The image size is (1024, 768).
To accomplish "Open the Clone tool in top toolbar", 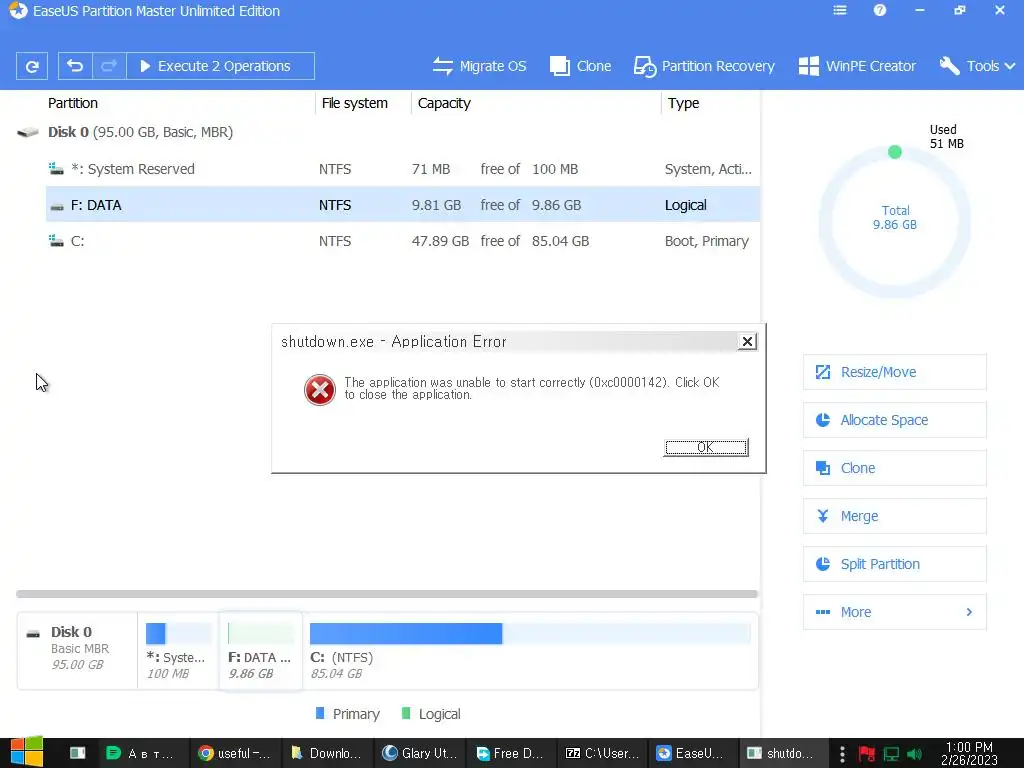I will point(581,66).
